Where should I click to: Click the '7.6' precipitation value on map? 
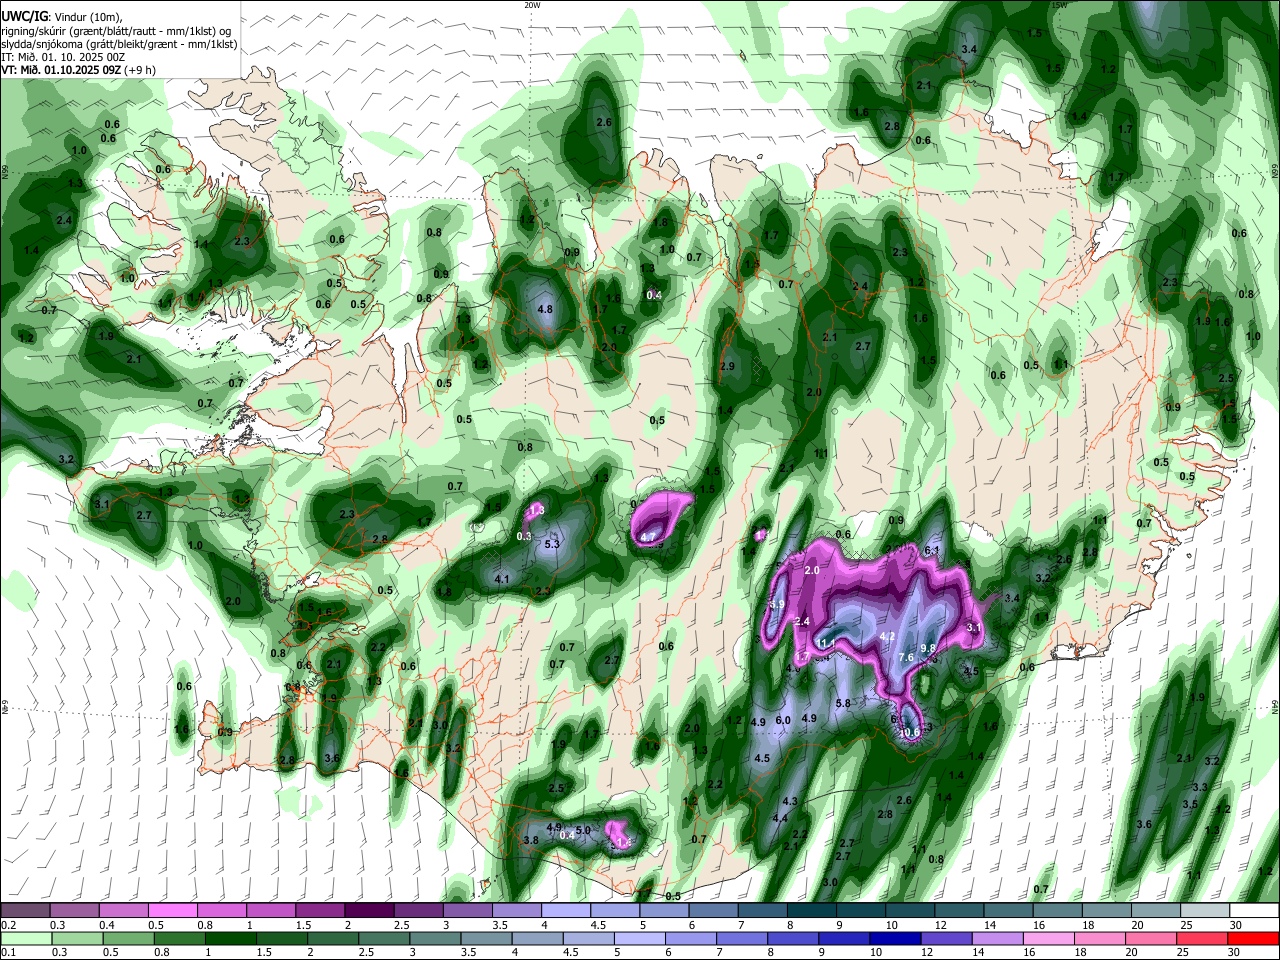point(906,657)
